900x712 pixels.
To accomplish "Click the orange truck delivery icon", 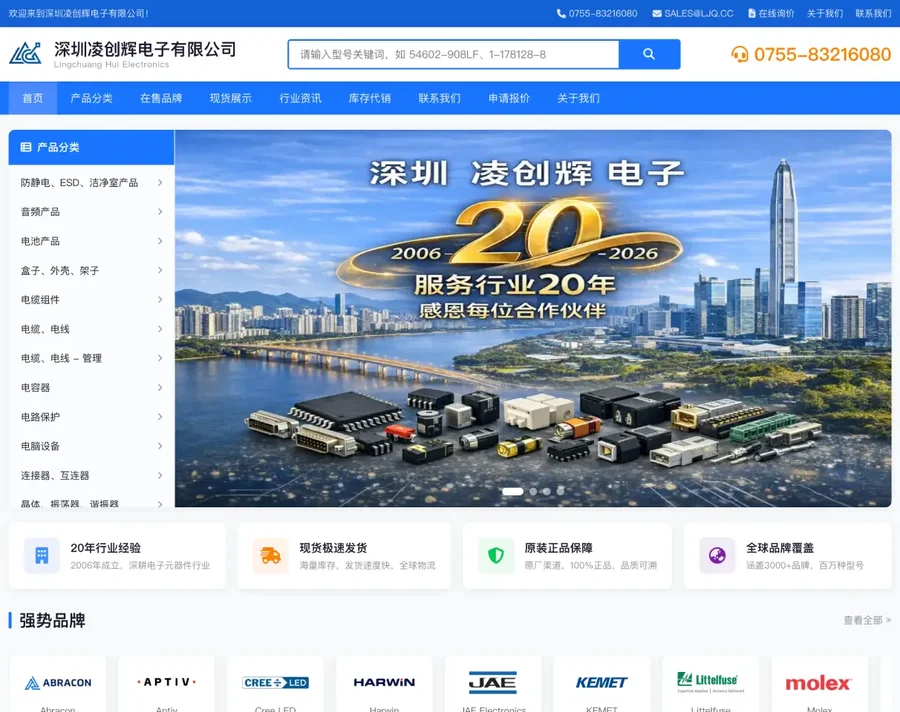I will [x=270, y=555].
